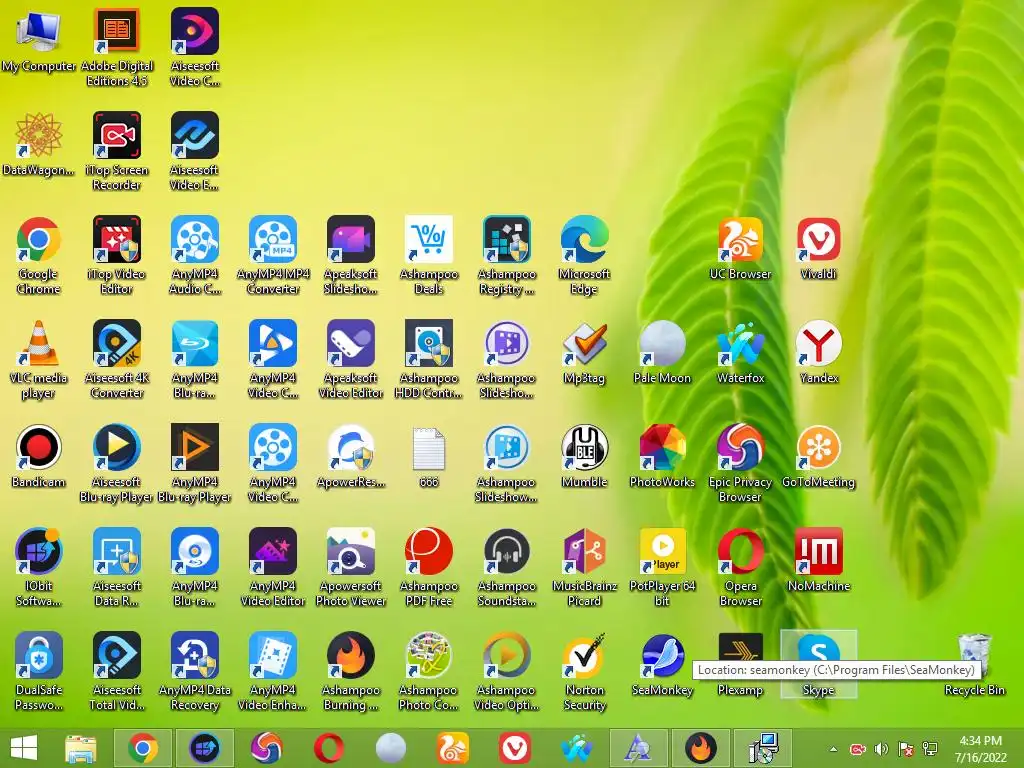Select AnyMP4 Data Recovery icon
Image resolution: width=1024 pixels, height=768 pixels.
click(x=195, y=671)
